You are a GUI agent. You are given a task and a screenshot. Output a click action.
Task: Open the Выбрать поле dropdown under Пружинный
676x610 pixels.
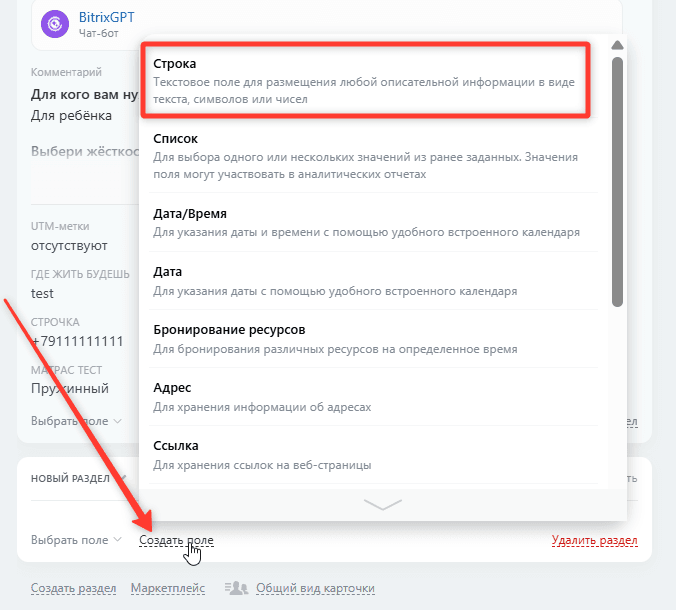pos(76,421)
